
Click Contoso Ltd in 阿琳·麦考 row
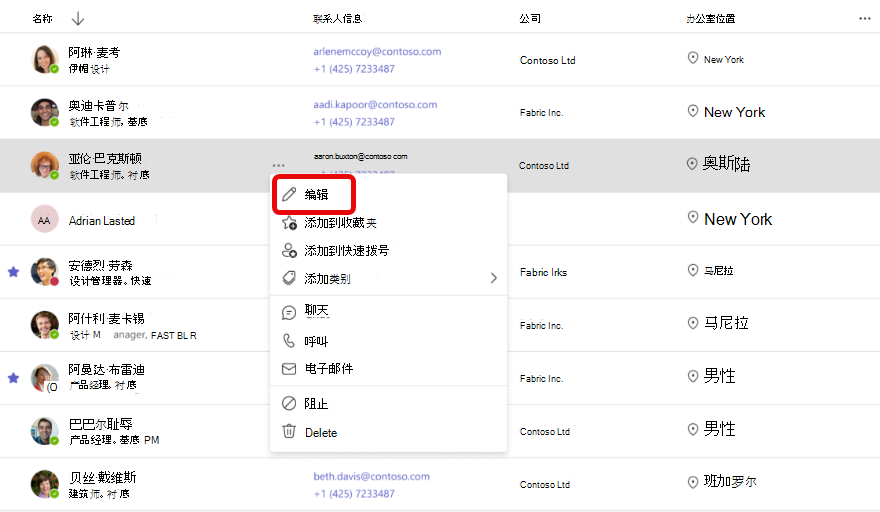pyautogui.click(x=548, y=60)
